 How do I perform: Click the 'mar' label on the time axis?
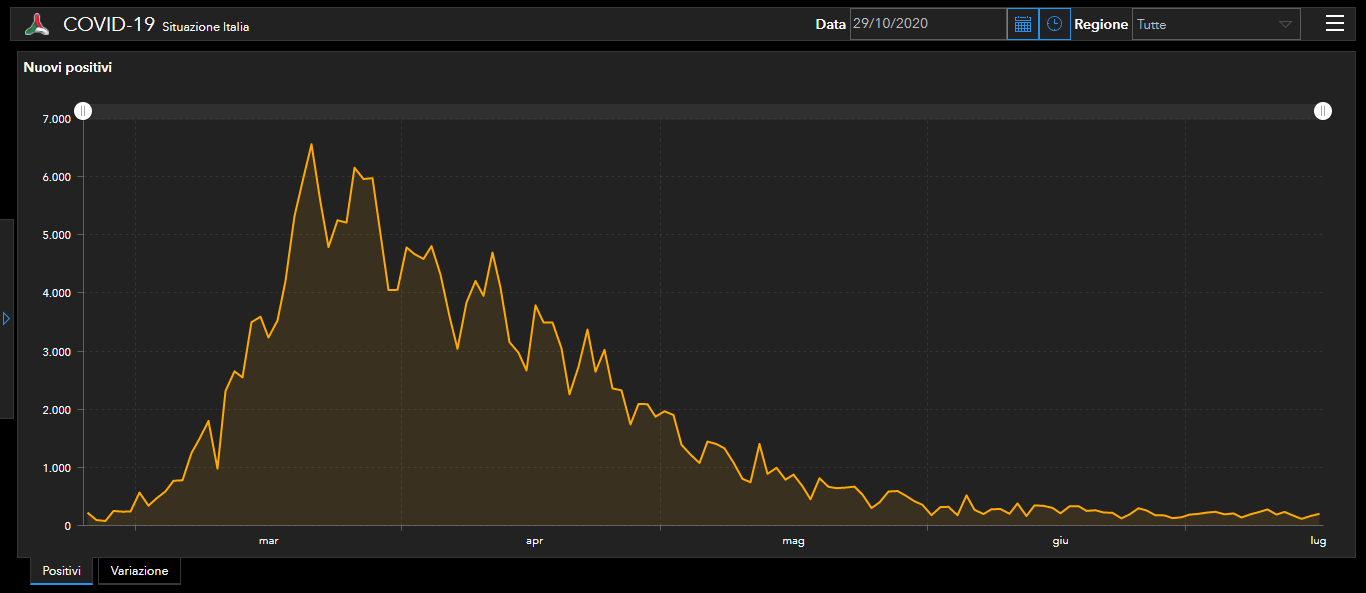click(x=268, y=541)
